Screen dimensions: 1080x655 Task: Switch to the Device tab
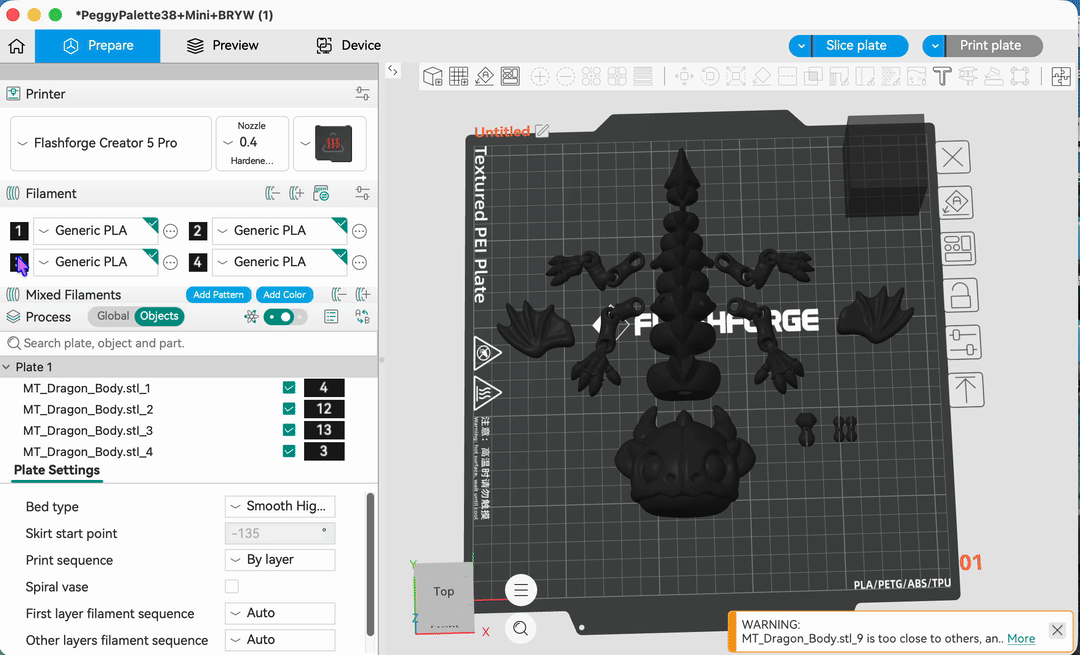pos(348,45)
